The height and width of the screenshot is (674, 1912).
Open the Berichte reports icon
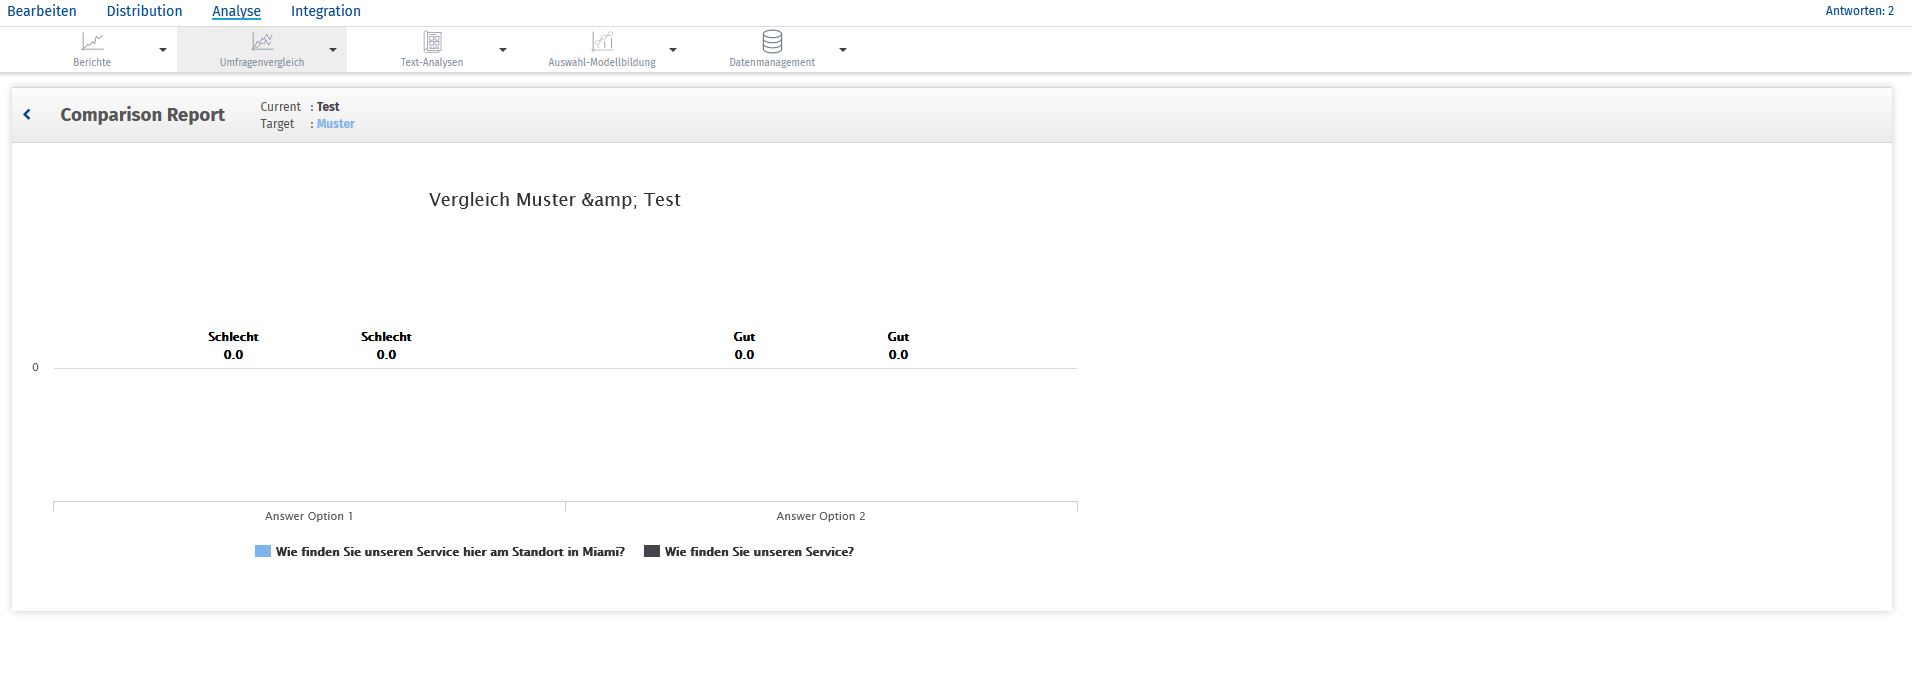coord(92,41)
